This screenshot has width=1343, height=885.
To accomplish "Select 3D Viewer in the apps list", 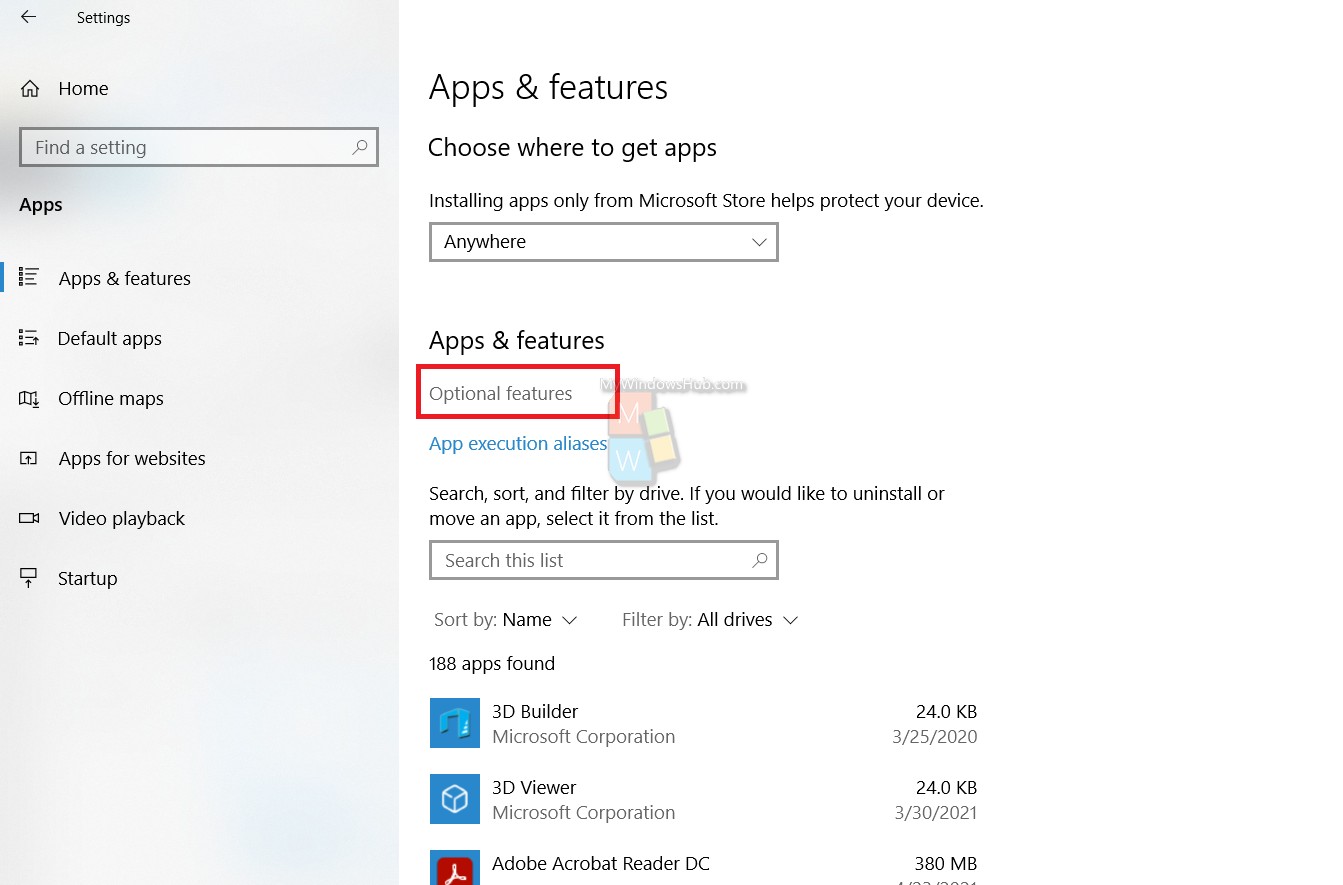I will click(703, 799).
